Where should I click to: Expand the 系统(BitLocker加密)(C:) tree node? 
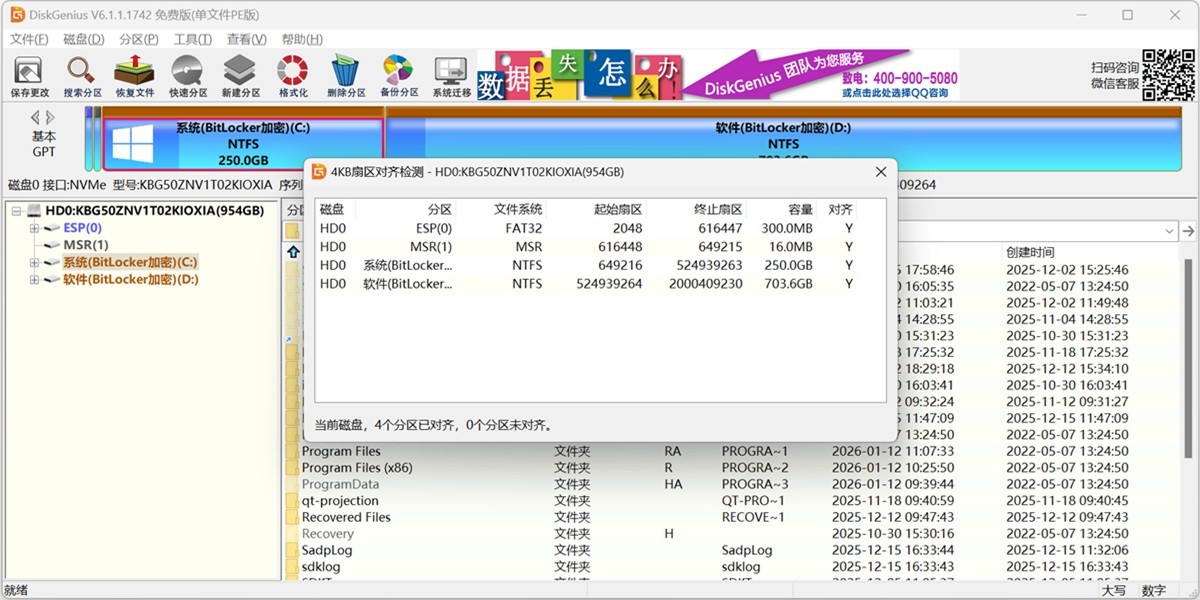tap(34, 262)
